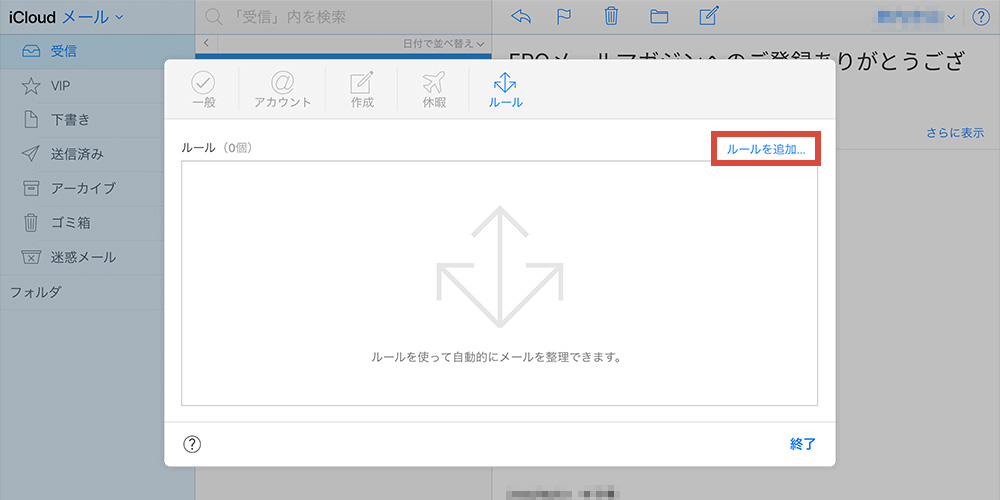The image size is (1000, 500).
Task: Click the reply arrow icon in toolbar
Action: [520, 16]
